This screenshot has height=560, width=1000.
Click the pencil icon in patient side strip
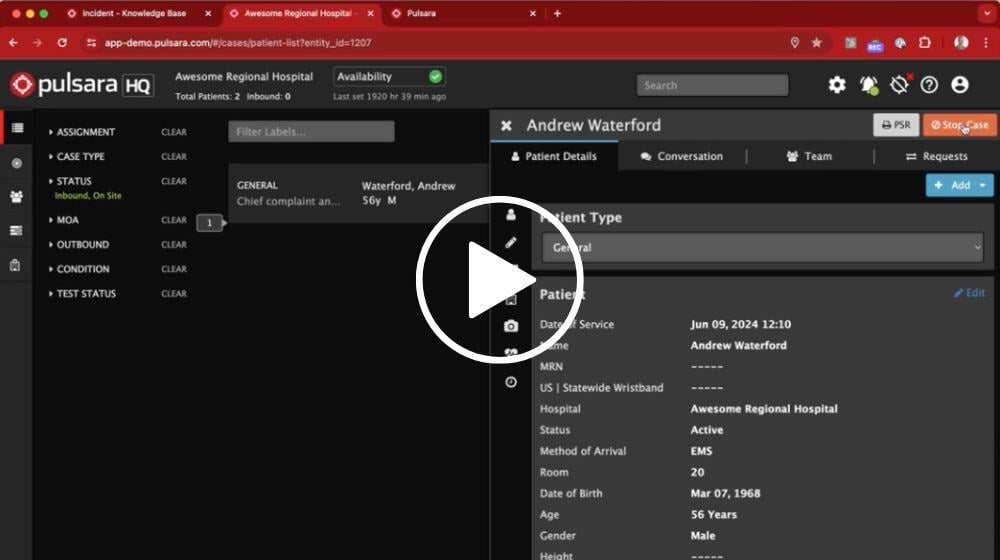(511, 242)
